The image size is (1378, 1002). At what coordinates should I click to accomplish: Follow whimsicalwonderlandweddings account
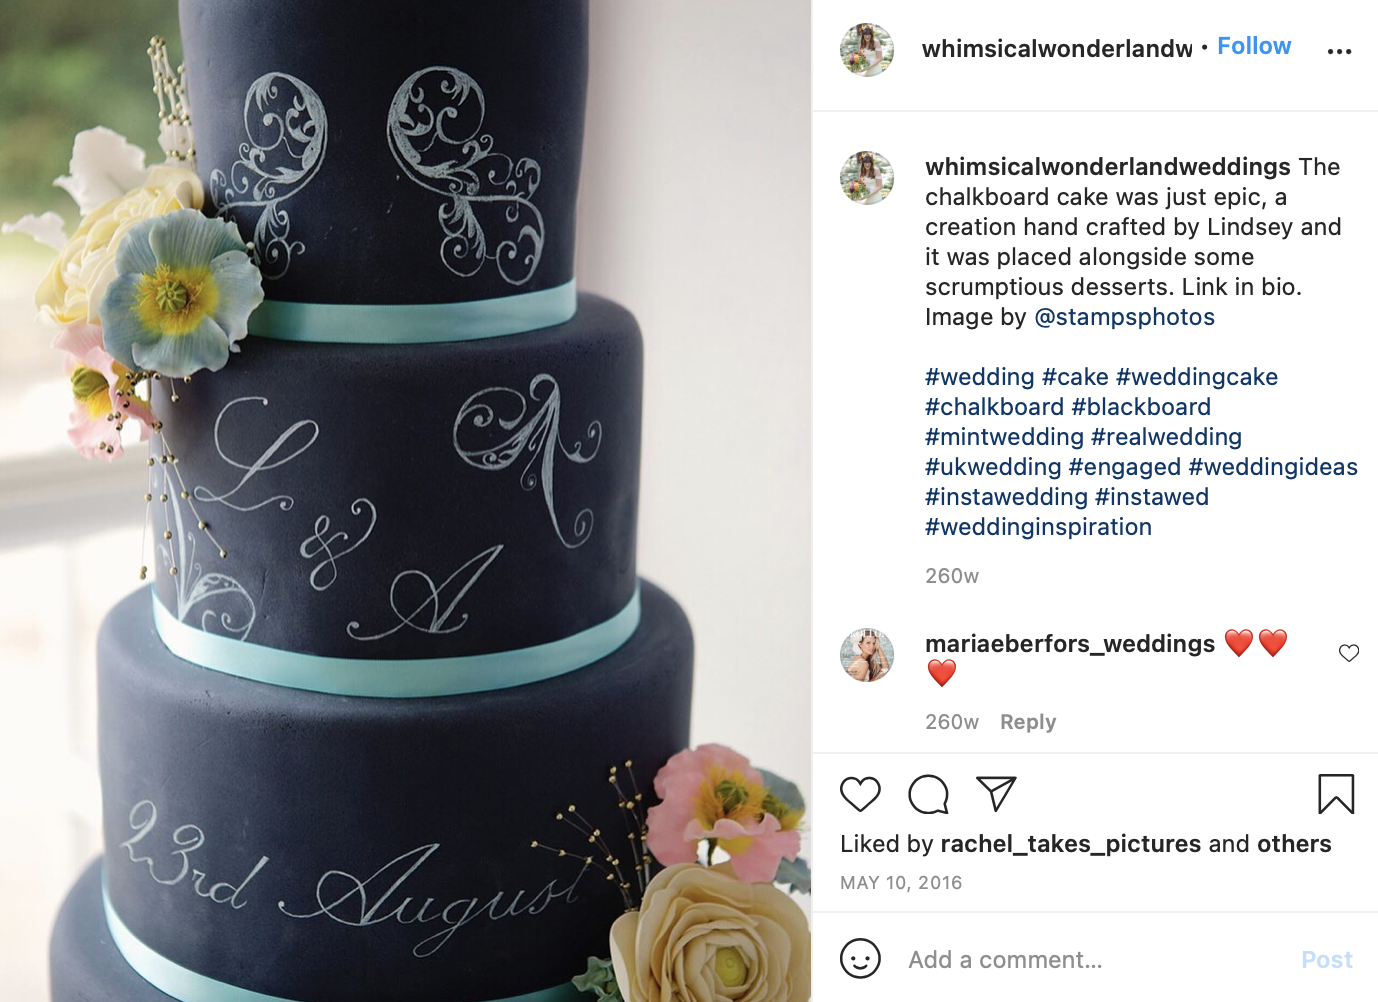pyautogui.click(x=1254, y=46)
